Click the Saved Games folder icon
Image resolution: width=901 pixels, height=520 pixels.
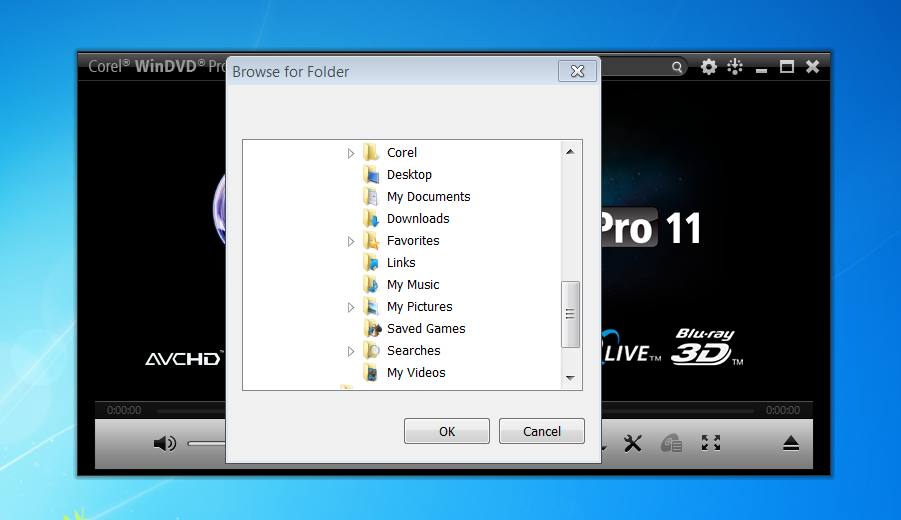tap(373, 329)
